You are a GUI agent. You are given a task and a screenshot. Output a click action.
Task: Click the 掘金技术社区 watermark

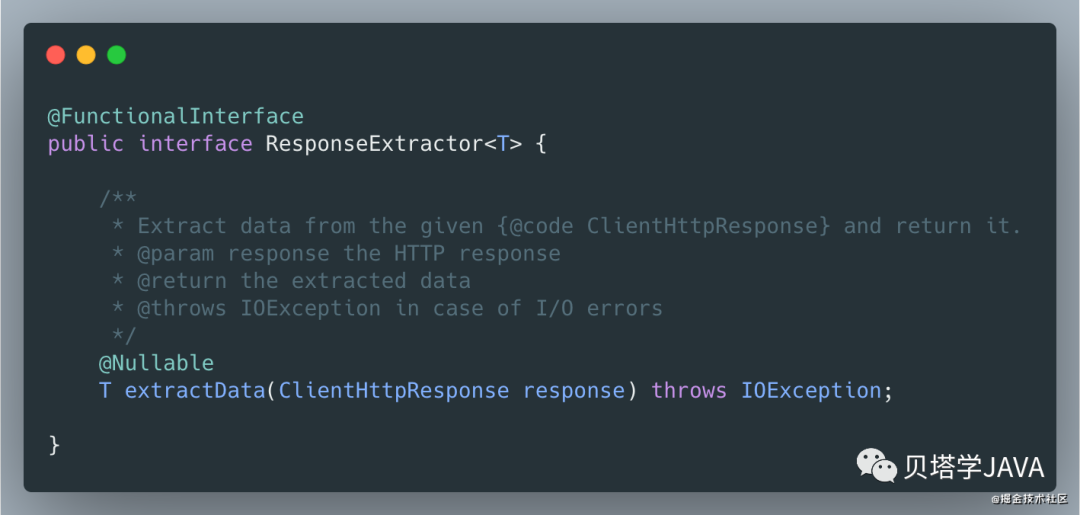click(1029, 498)
